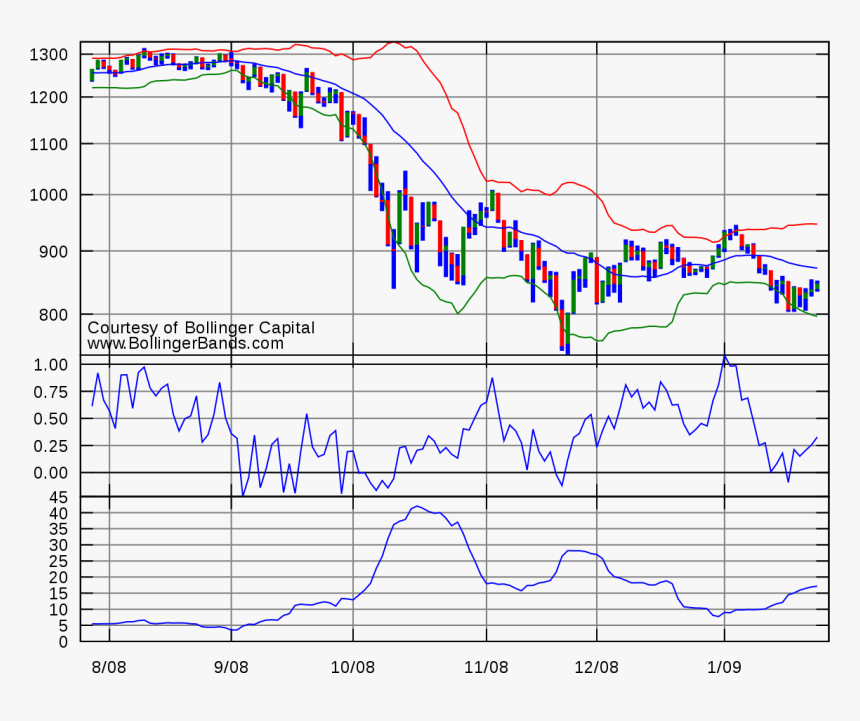Click the www.BollingerBands.com text
Viewport: 860px width, 721px height.
185,344
